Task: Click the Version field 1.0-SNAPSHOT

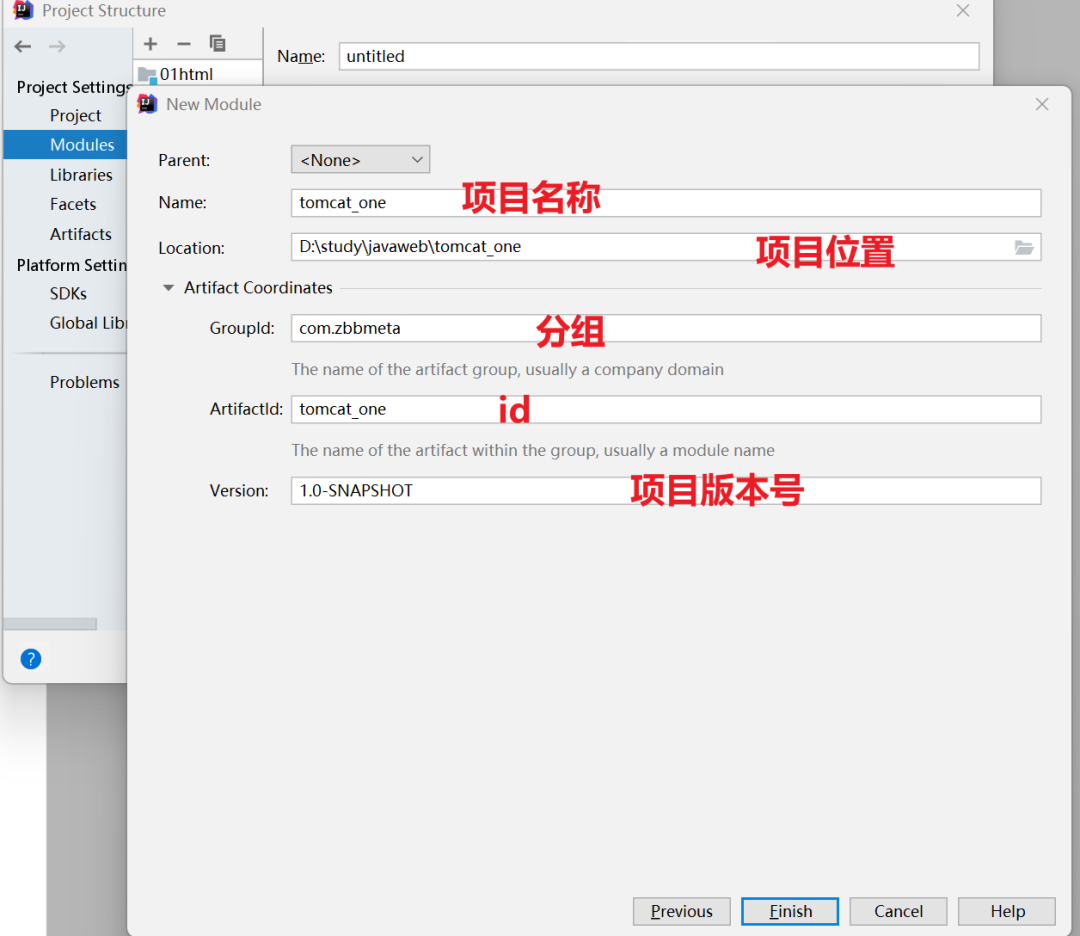Action: coord(665,491)
